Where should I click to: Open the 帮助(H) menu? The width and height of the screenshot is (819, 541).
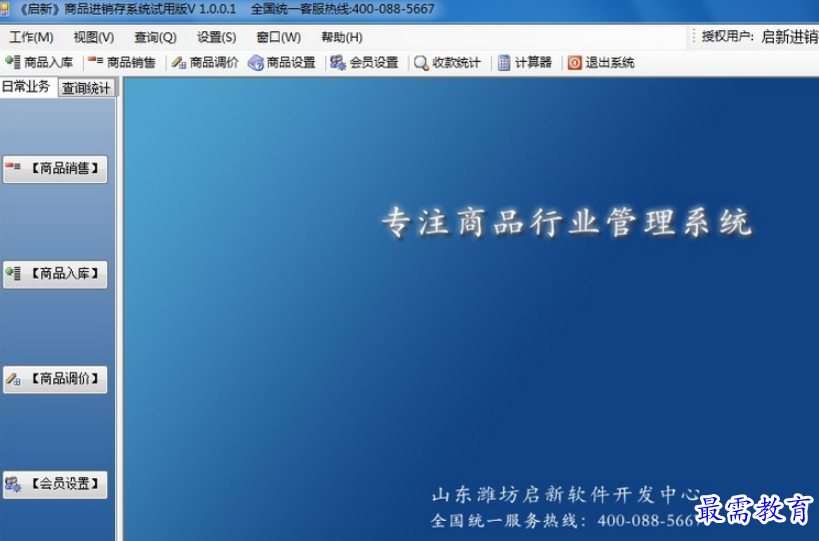(342, 37)
